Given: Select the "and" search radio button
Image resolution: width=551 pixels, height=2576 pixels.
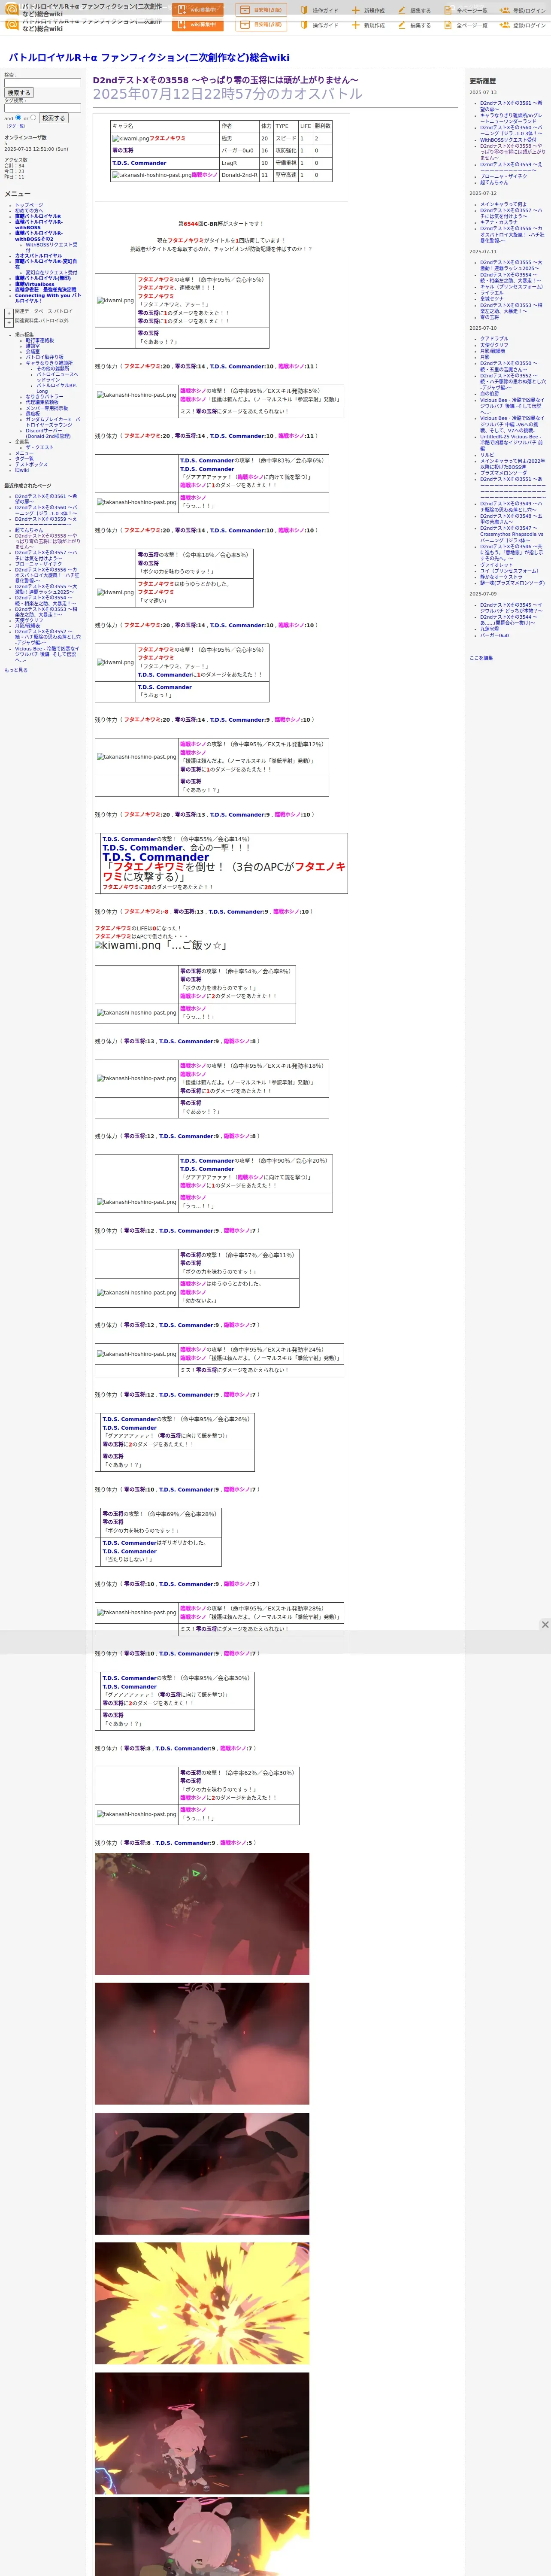Looking at the screenshot, I should pyautogui.click(x=18, y=118).
